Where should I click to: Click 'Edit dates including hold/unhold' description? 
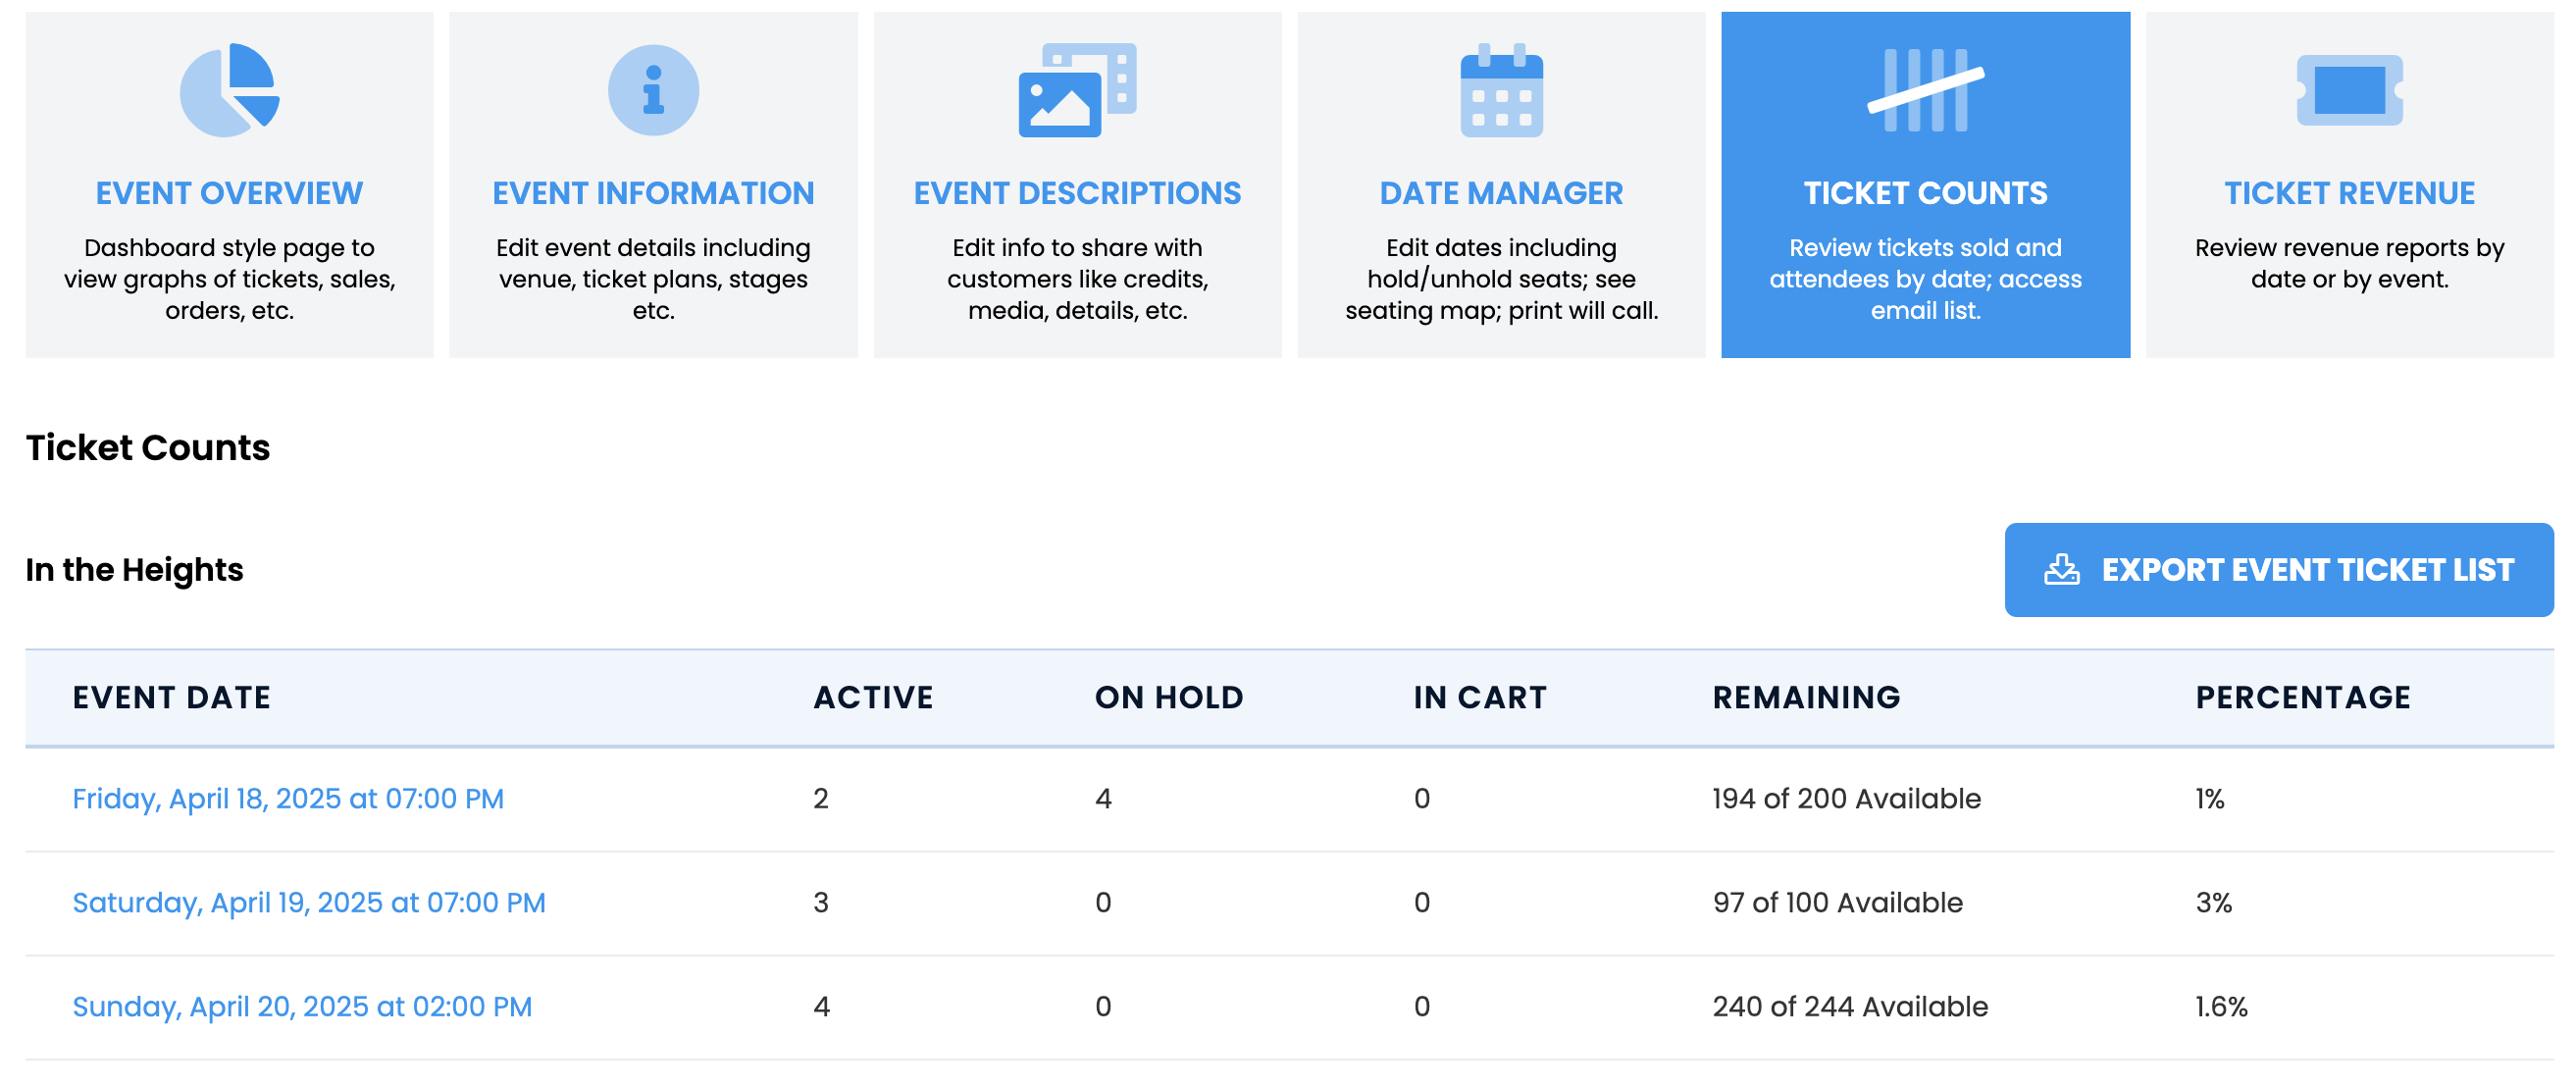(x=1501, y=279)
